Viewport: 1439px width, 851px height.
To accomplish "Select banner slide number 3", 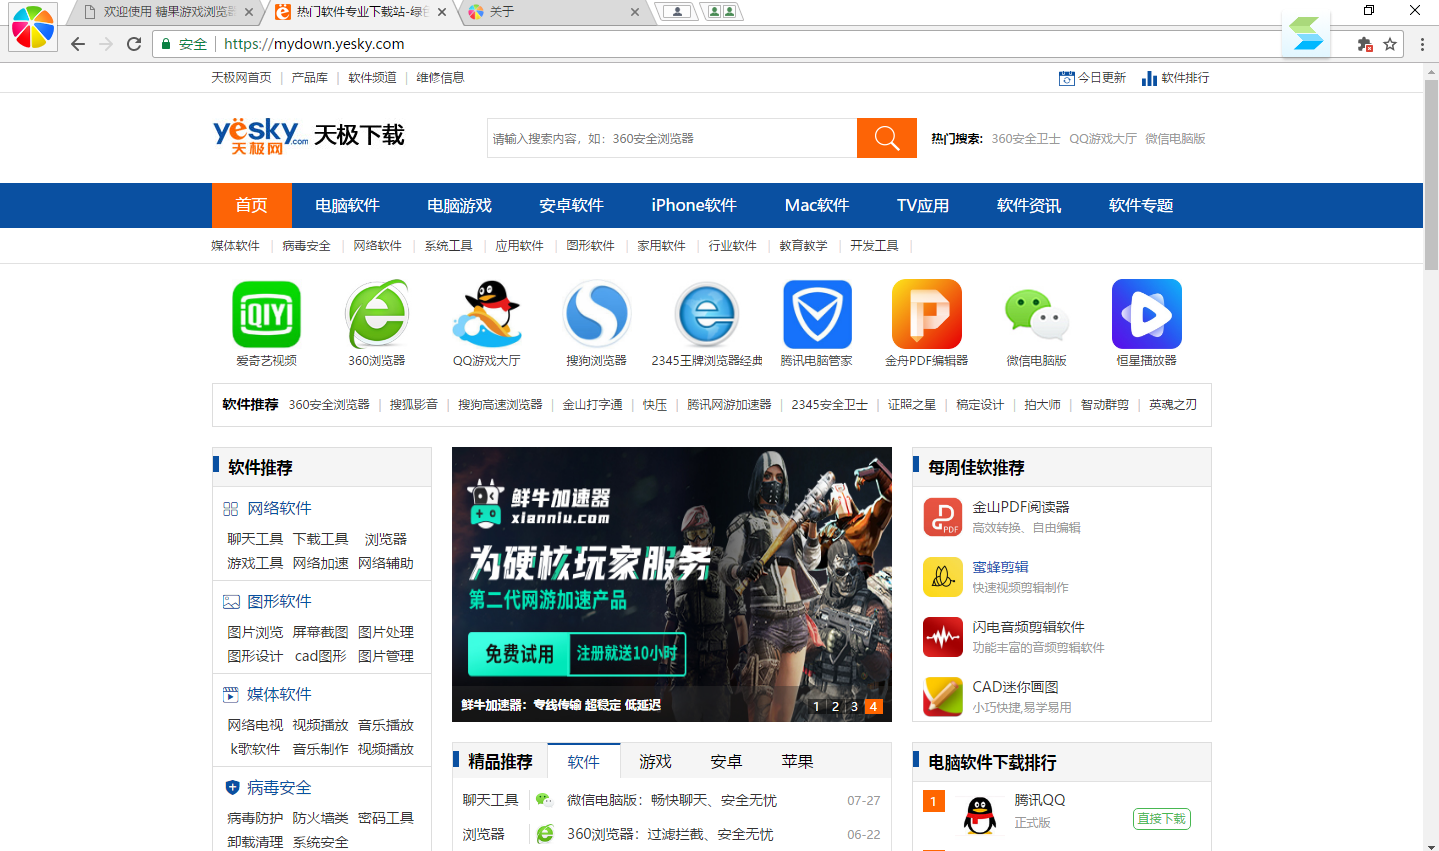I will [854, 706].
